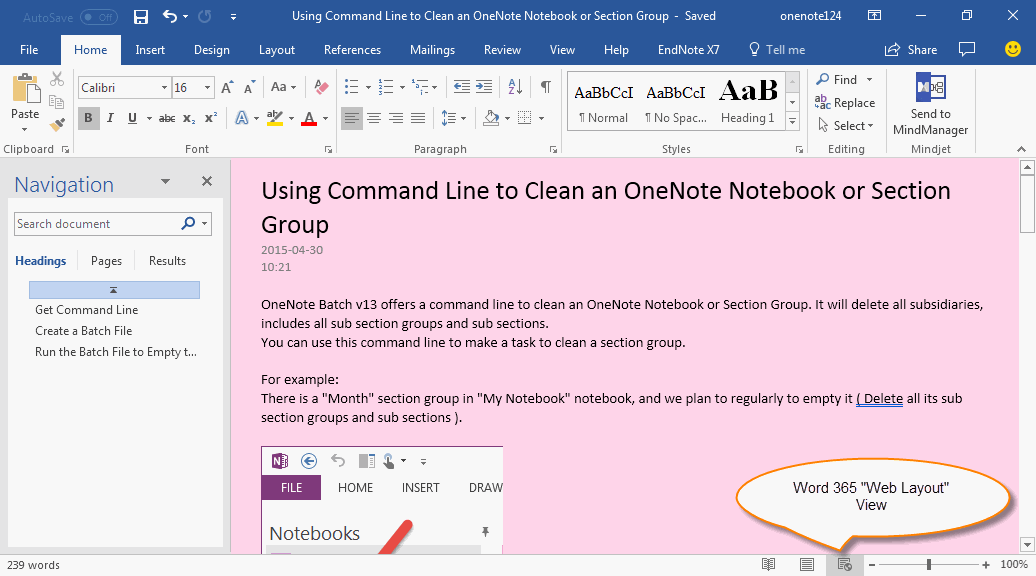Center-align the paragraph
Screen dimensions: 1036x576
374,118
